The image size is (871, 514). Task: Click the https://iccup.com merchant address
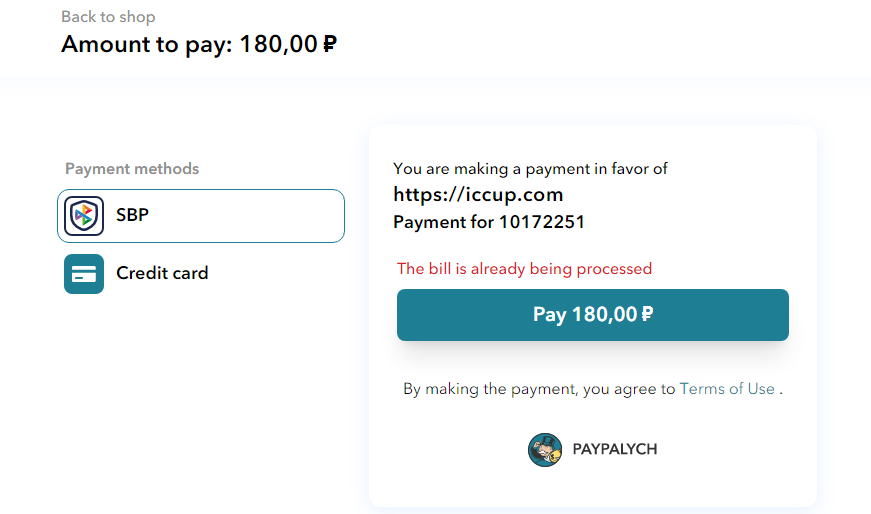tap(478, 194)
